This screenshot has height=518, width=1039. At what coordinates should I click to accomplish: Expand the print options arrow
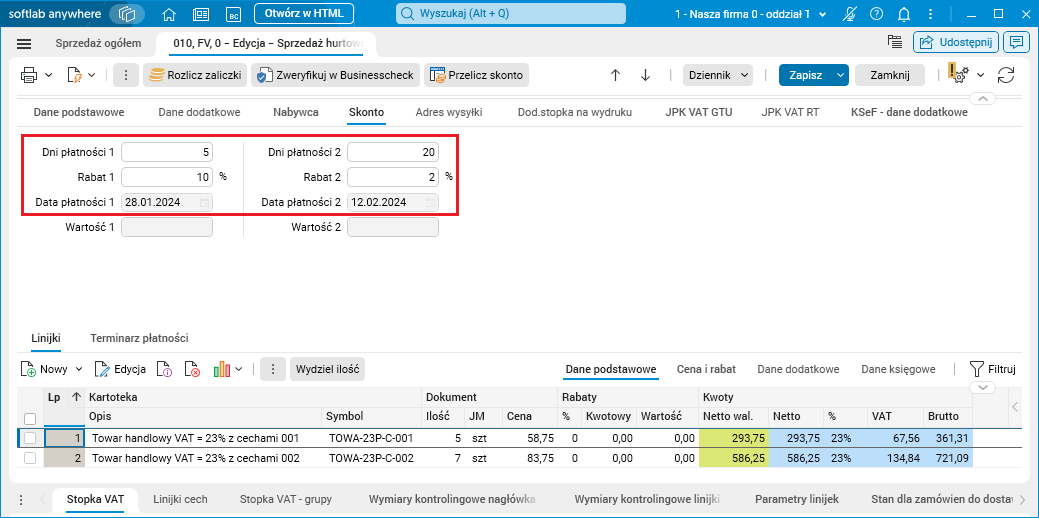pyautogui.click(x=48, y=76)
